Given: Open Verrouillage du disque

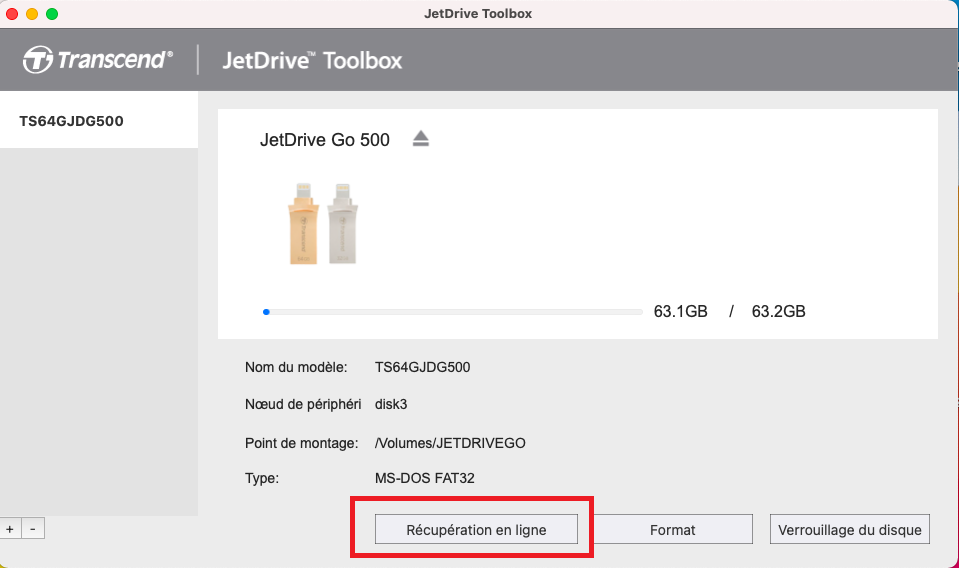Looking at the screenshot, I should tap(850, 529).
